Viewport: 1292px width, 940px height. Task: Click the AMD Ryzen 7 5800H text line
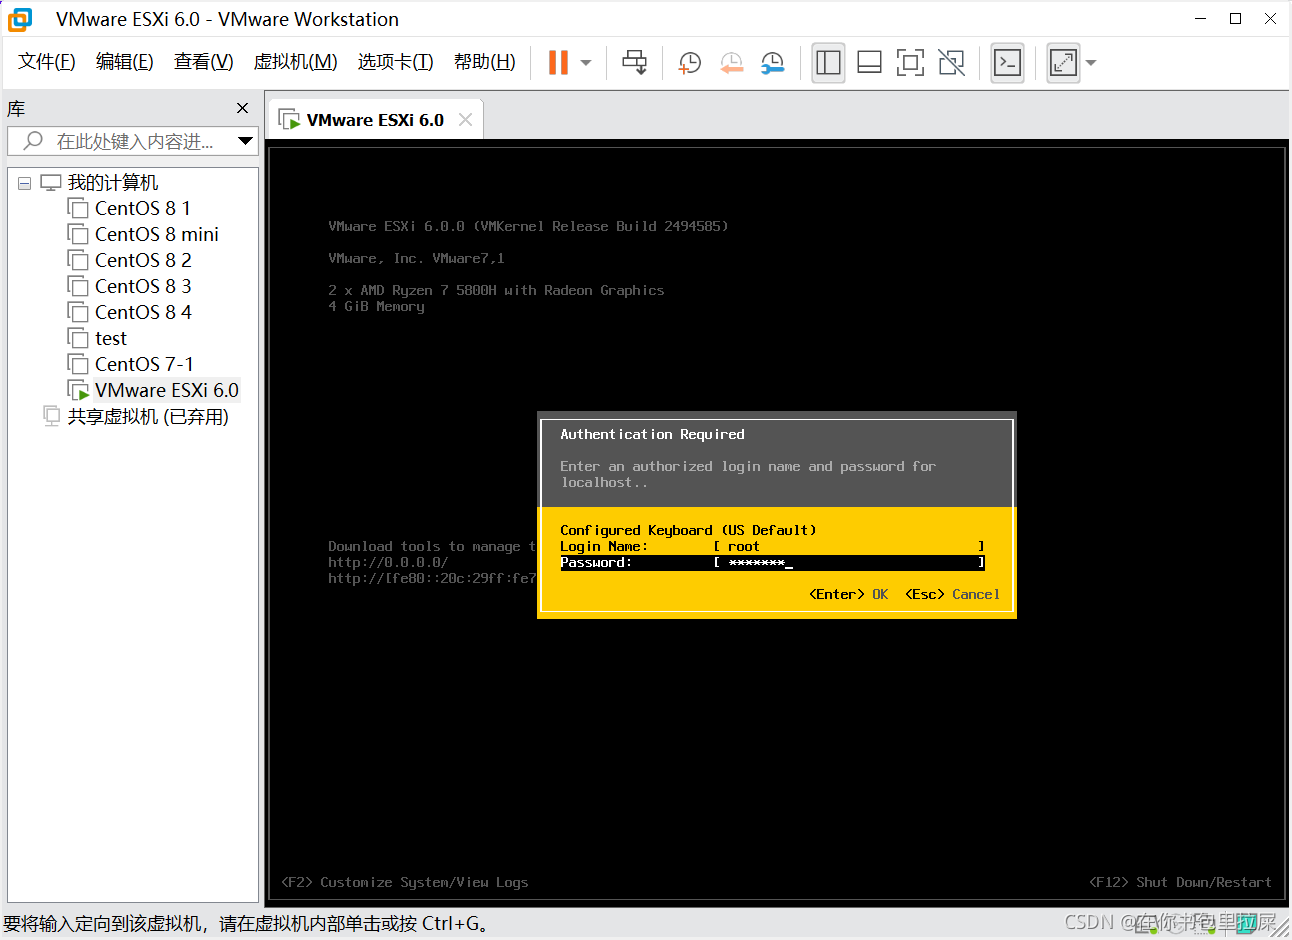pos(496,290)
